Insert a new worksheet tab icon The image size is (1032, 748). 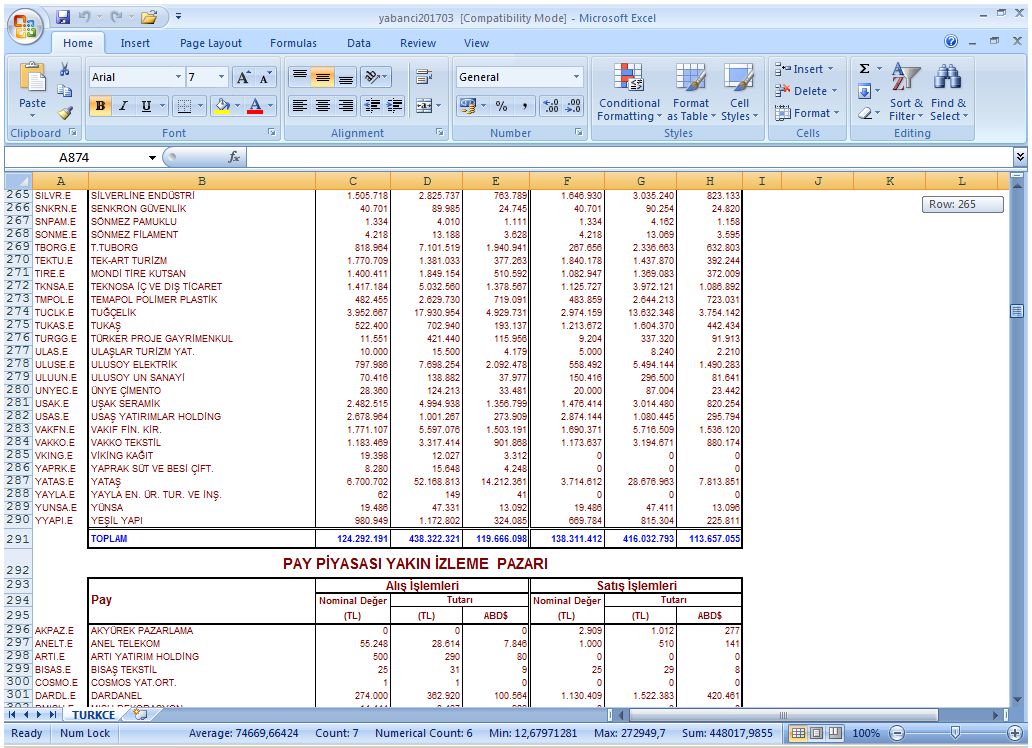tap(140, 714)
